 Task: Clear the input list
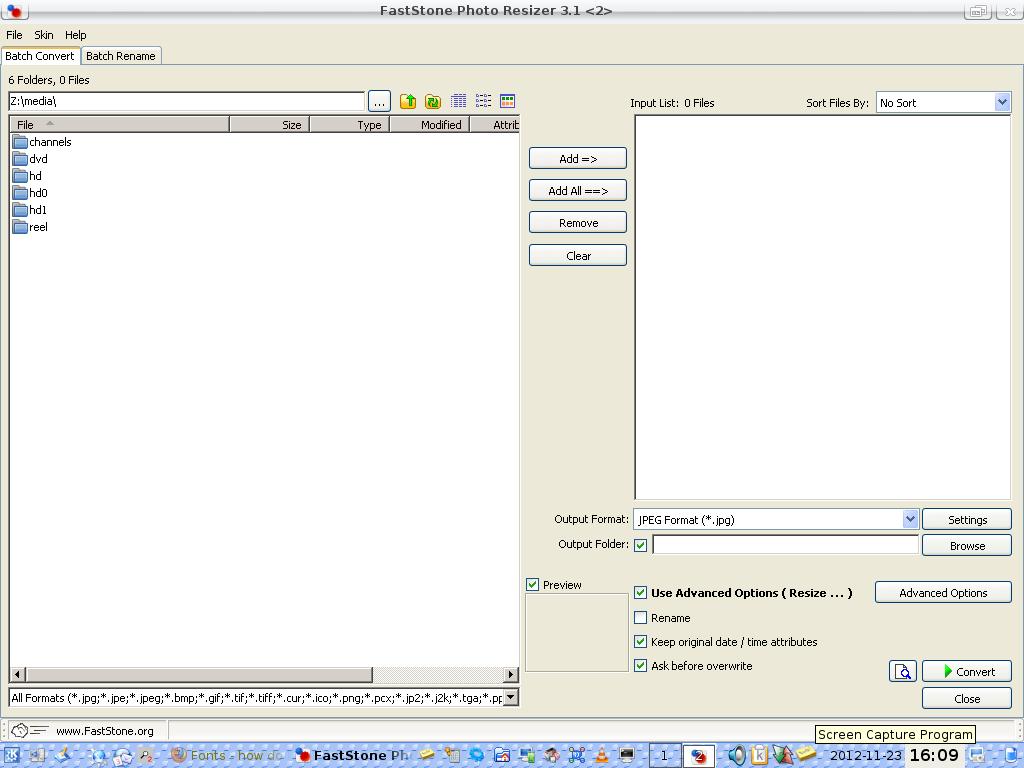pyautogui.click(x=578, y=255)
